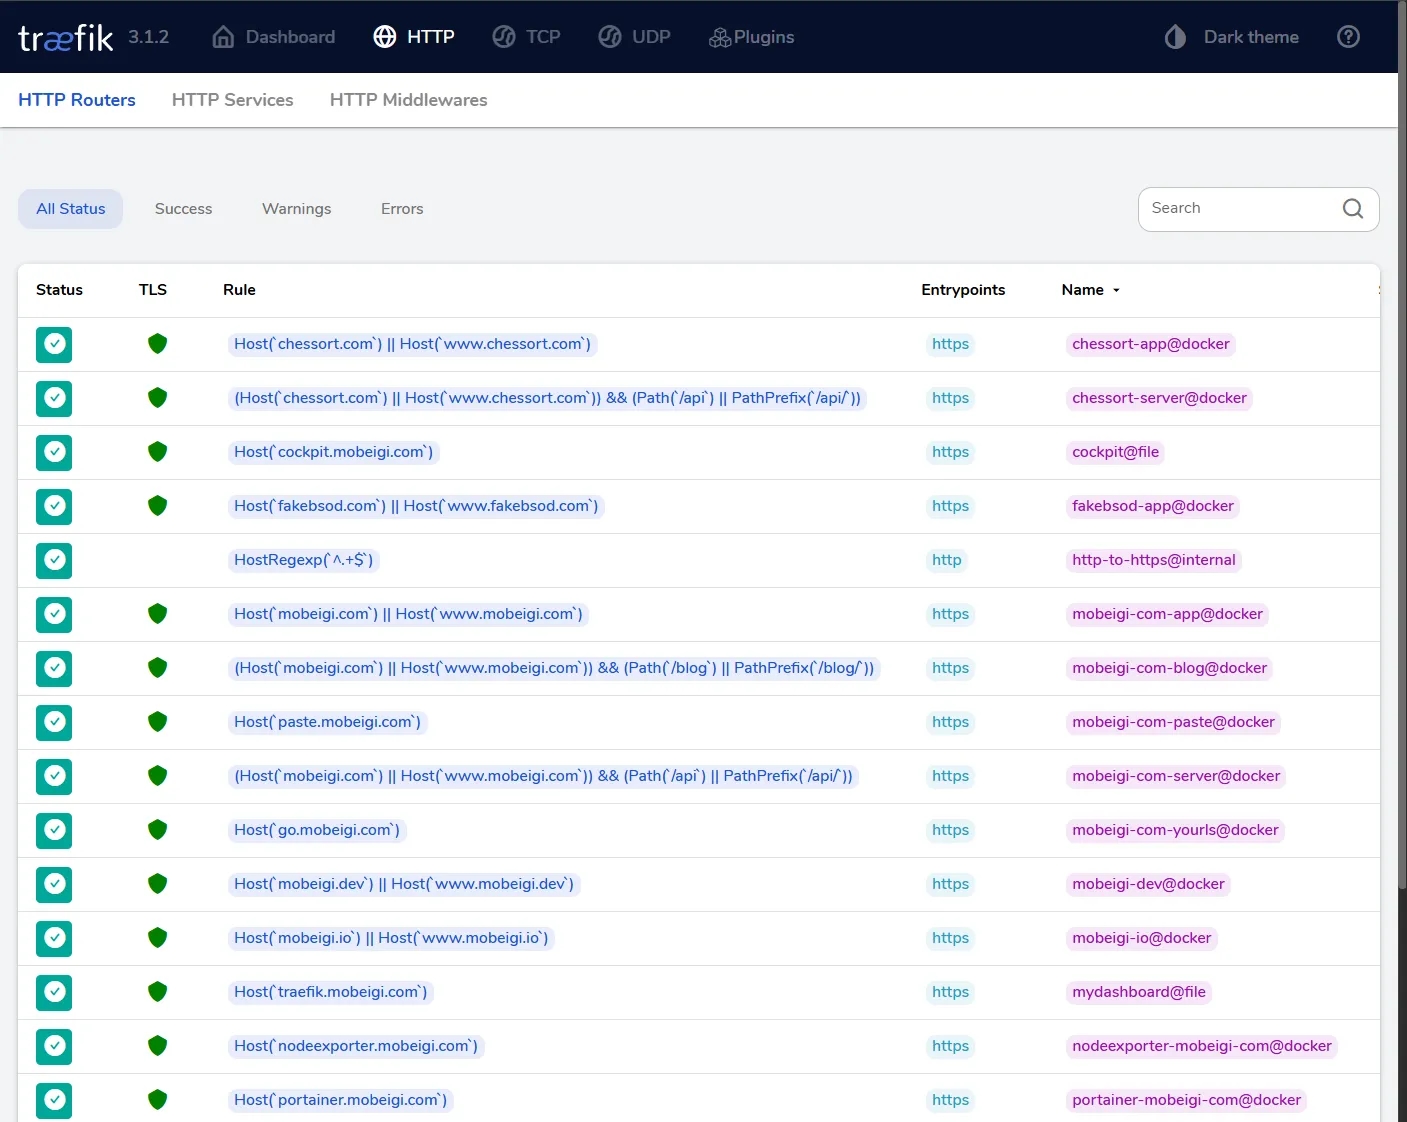Filter routers by Errors status
The width and height of the screenshot is (1407, 1122).
(401, 209)
